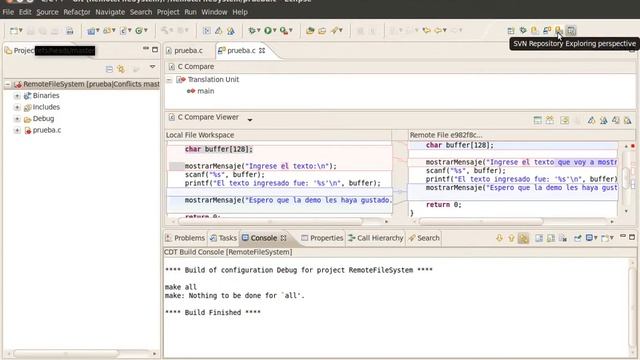This screenshot has height=360, width=640.
Task: Open the Debug button dropdown arrow
Action: coord(259,30)
